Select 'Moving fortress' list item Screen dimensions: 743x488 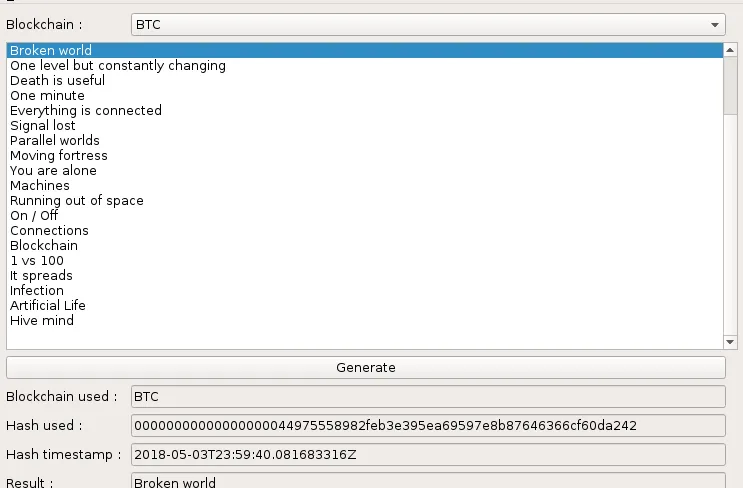pos(365,155)
